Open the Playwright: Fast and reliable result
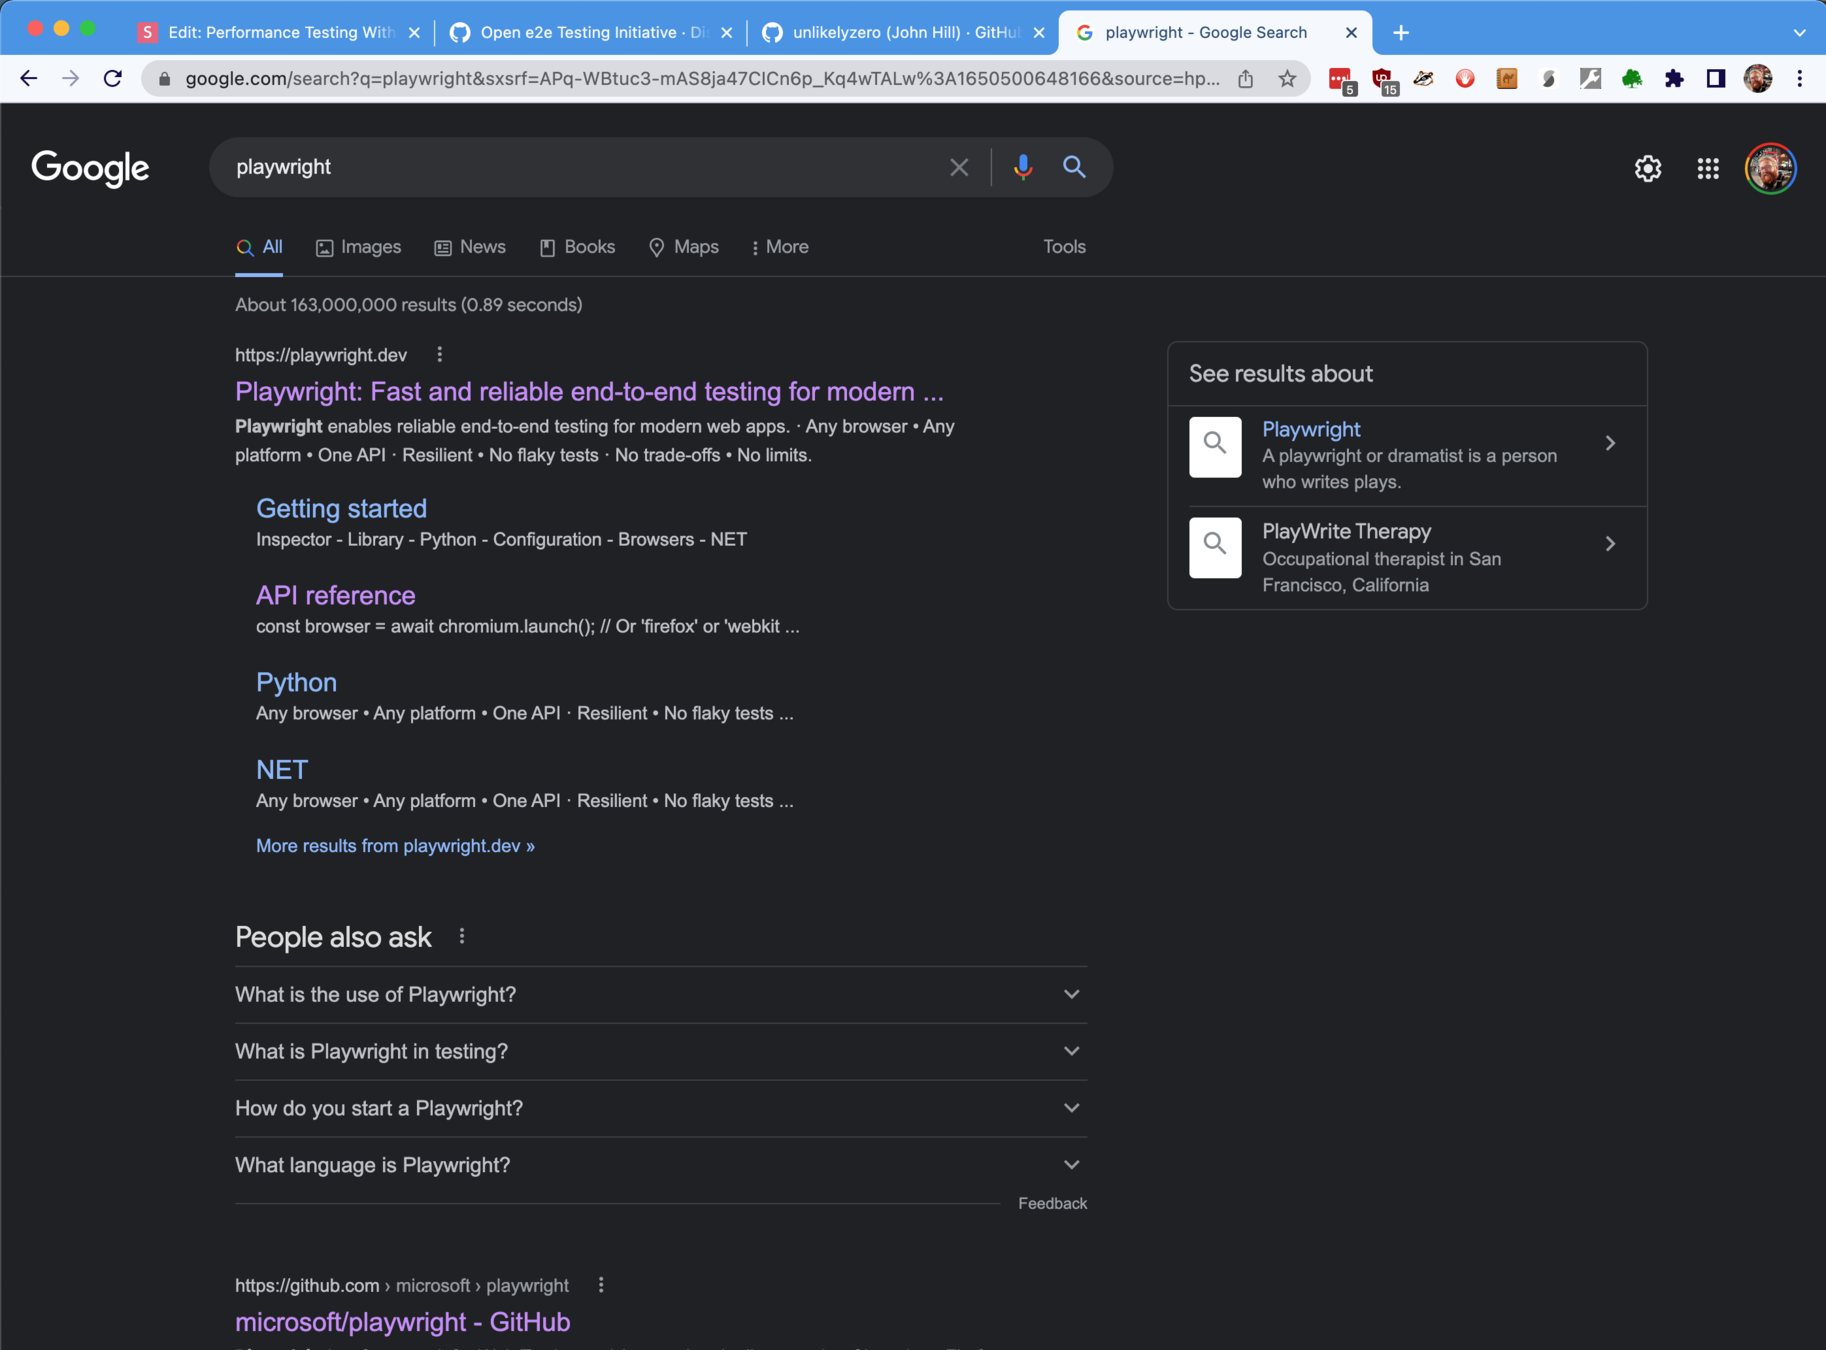 coord(589,392)
